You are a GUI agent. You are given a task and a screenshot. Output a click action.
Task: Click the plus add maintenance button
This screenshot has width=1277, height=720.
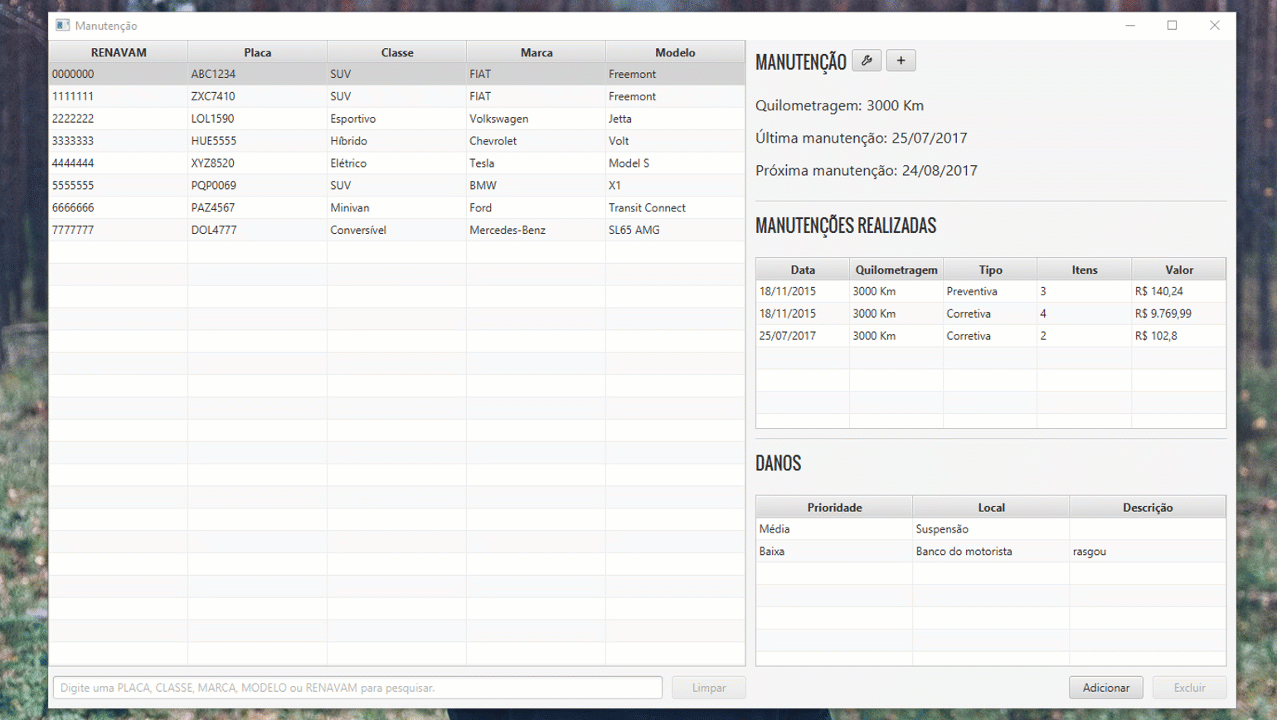click(901, 61)
